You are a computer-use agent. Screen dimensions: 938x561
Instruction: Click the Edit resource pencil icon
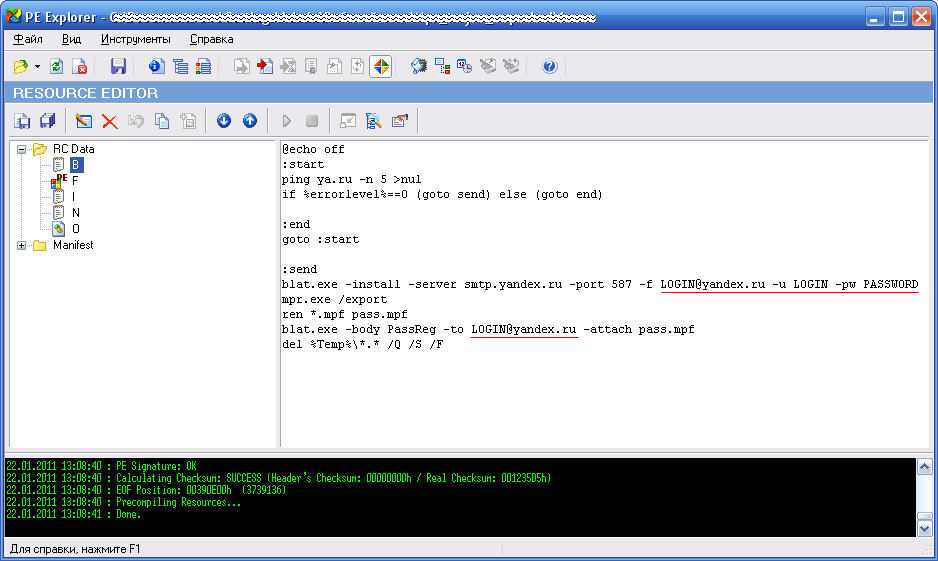coord(84,121)
